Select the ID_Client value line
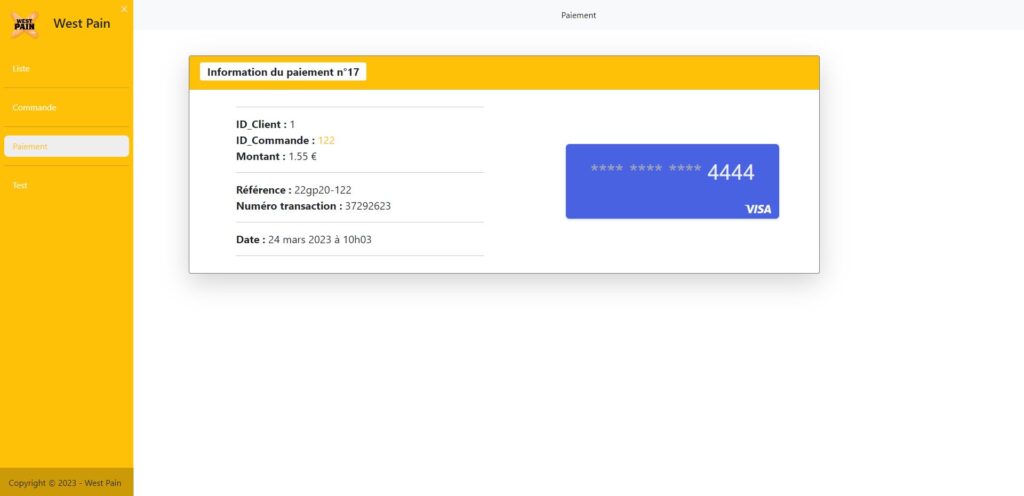Viewport: 1024px width, 496px height. (266, 124)
